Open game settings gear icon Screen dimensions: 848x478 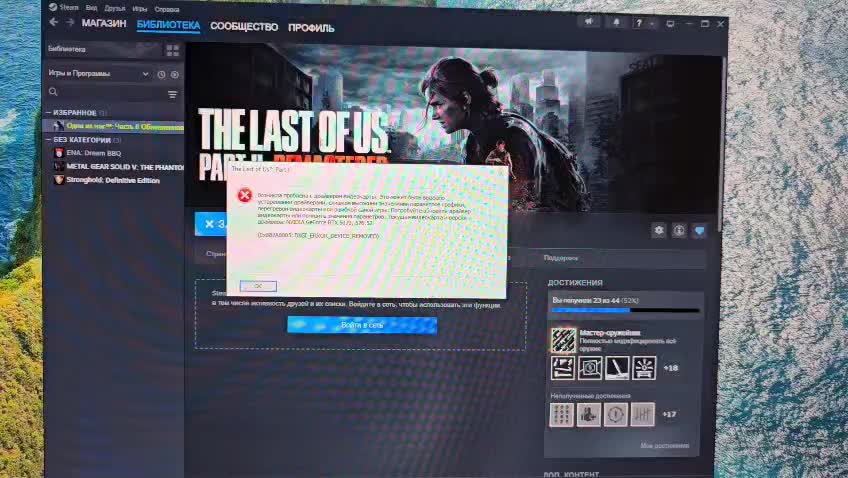[659, 230]
